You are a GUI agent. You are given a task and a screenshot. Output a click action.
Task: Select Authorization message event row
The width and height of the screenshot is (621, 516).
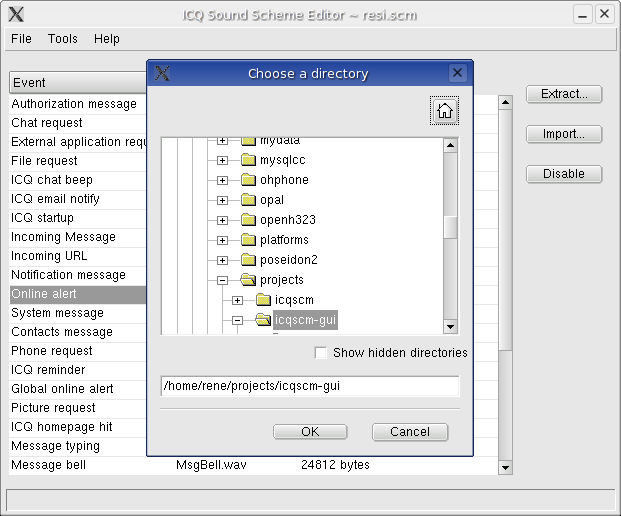pos(78,104)
